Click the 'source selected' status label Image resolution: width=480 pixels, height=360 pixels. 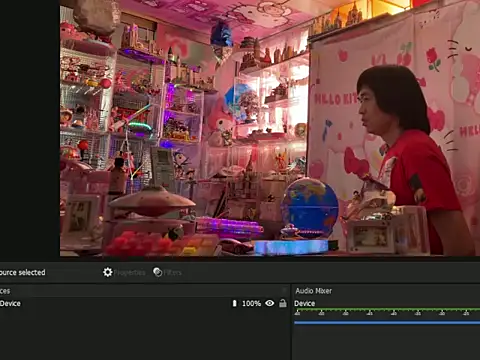[x=23, y=272]
